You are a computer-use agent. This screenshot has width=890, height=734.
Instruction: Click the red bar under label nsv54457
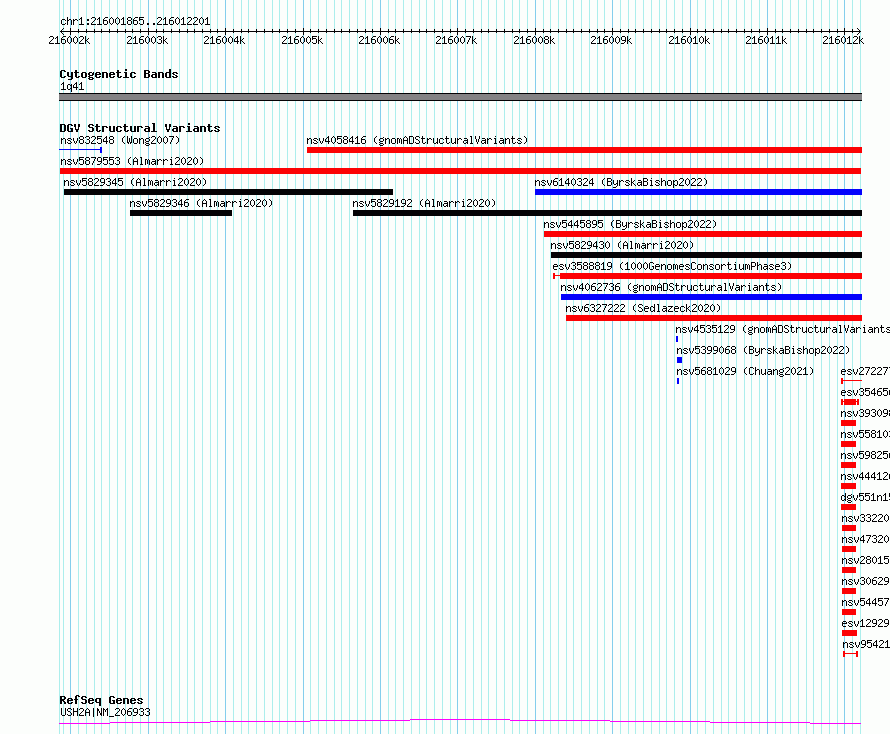point(849,612)
